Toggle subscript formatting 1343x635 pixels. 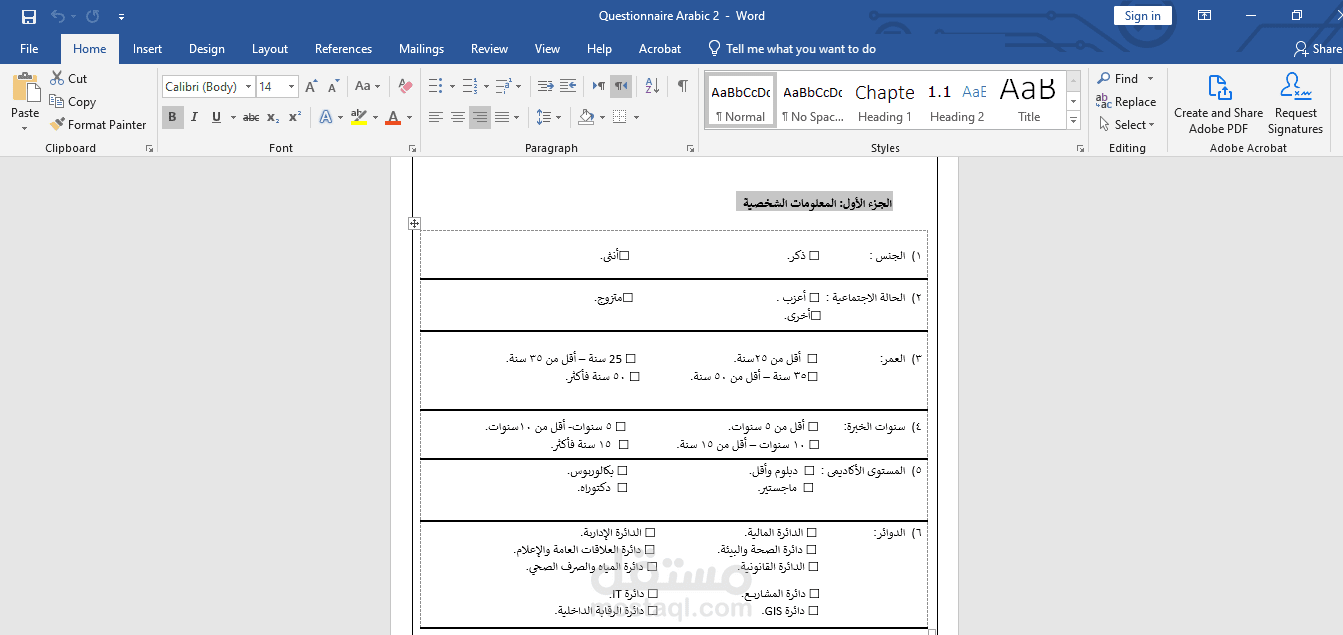point(273,117)
